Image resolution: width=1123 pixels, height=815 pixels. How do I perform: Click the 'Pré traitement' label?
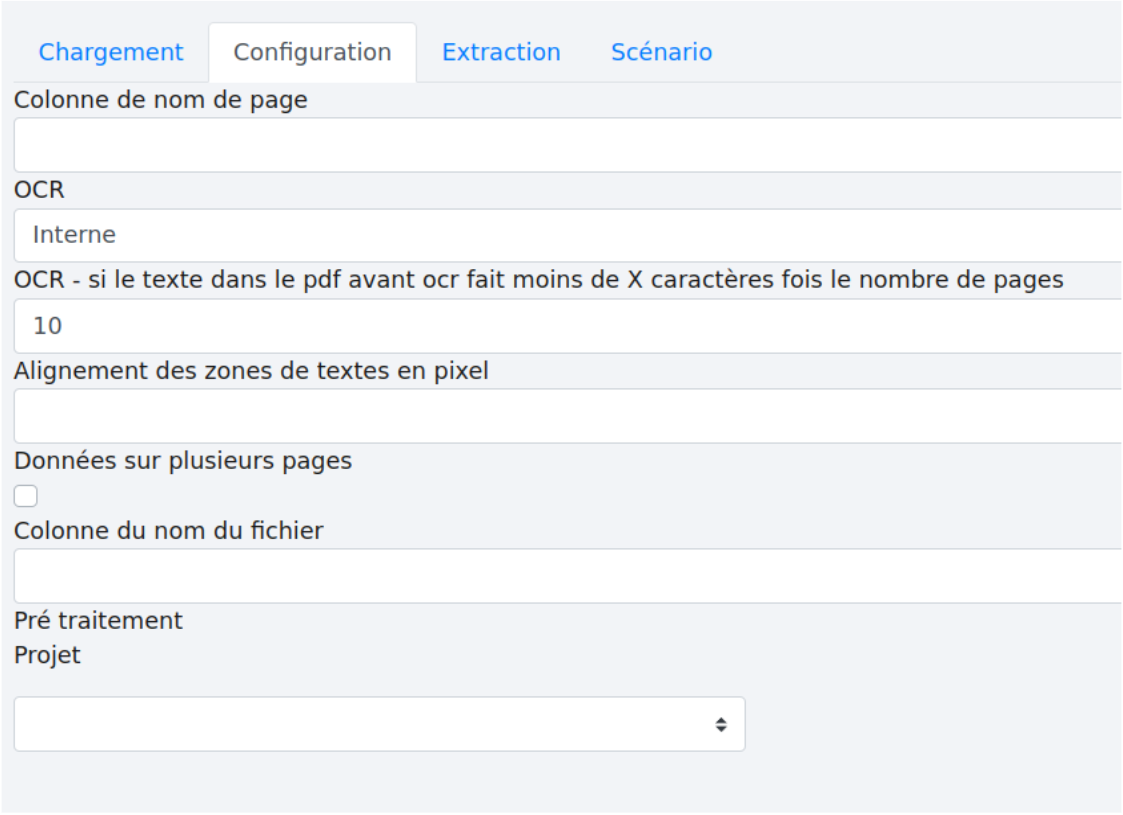98,621
